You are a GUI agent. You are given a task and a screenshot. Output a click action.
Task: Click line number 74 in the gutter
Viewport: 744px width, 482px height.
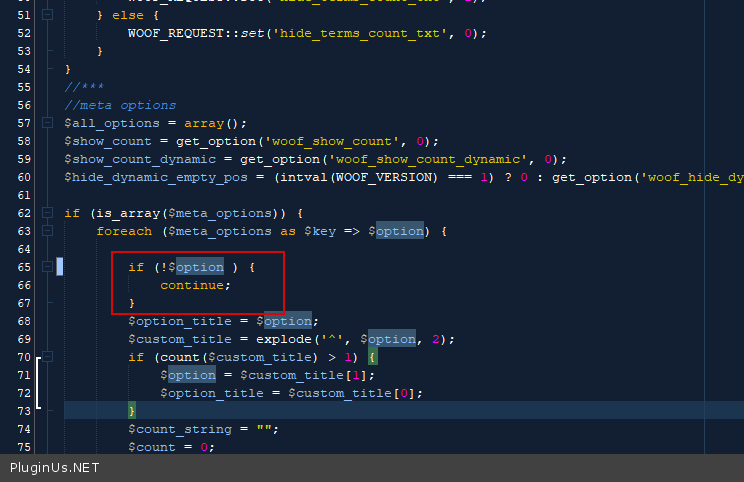pos(24,429)
